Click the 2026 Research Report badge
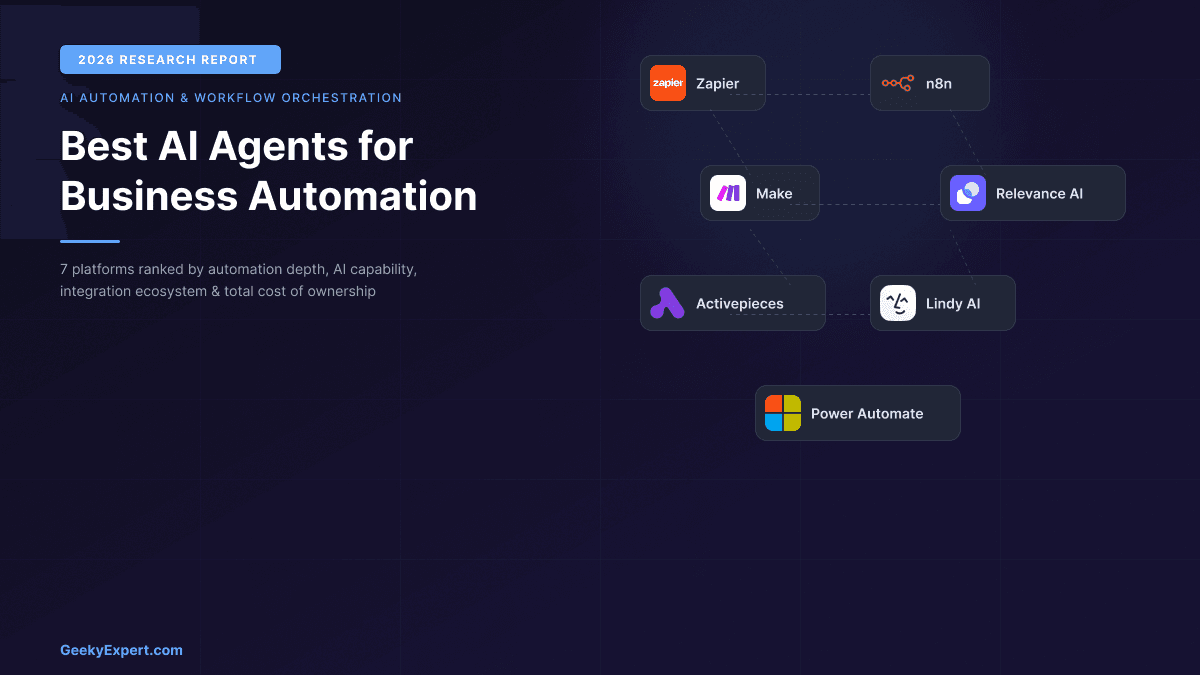This screenshot has width=1200, height=675. pos(170,60)
